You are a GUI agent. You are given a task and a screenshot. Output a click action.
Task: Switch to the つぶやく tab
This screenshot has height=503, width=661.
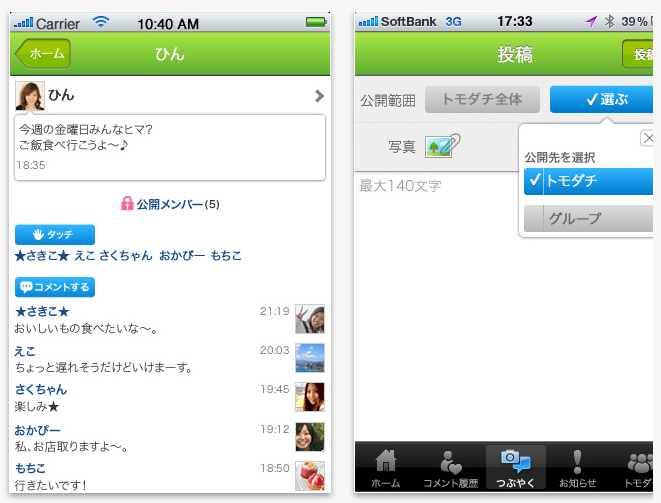point(516,468)
